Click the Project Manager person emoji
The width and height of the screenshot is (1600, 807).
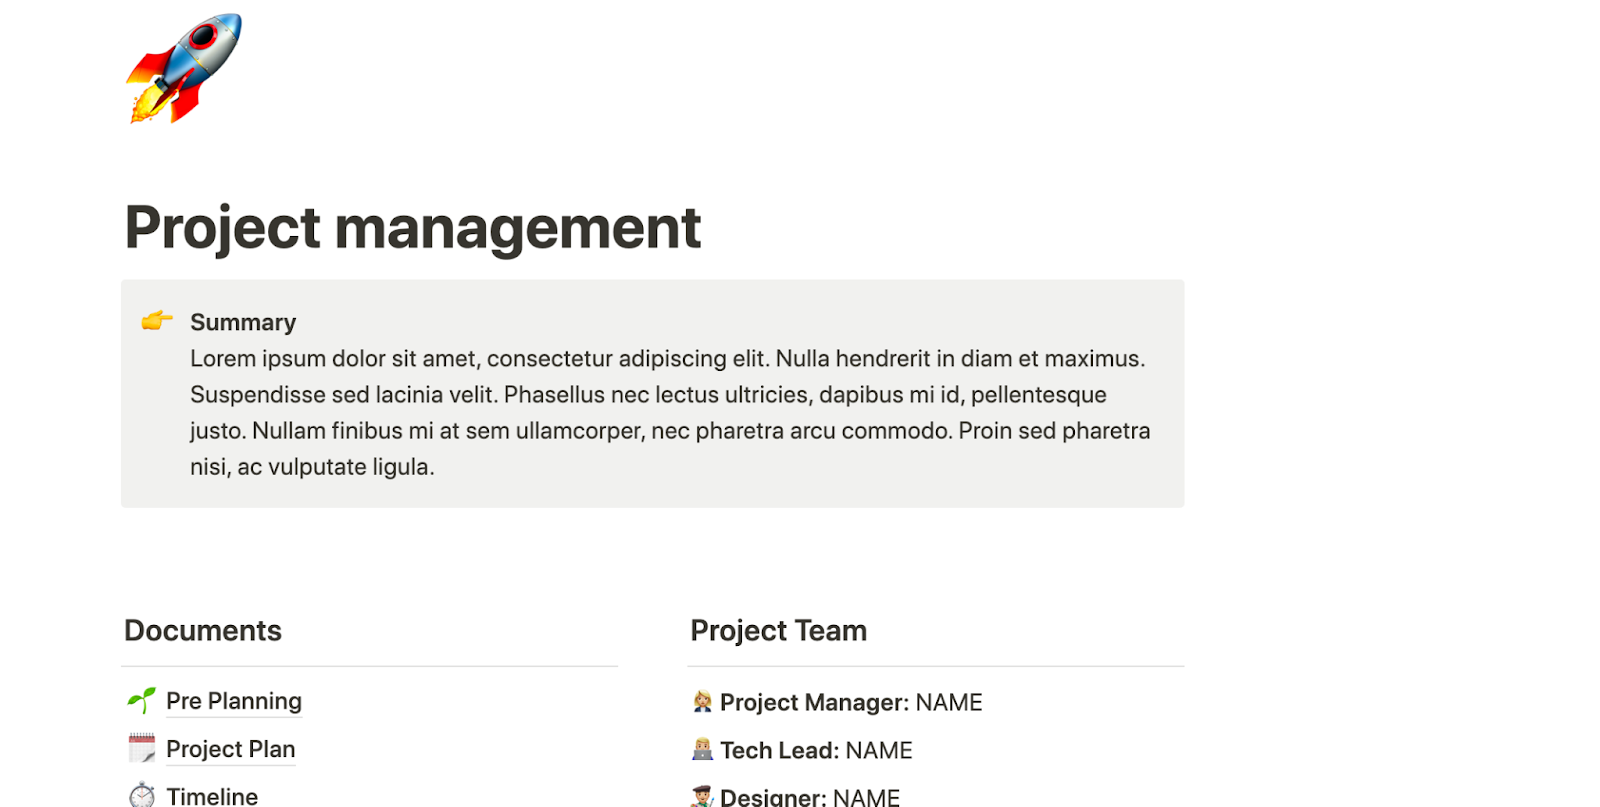702,702
